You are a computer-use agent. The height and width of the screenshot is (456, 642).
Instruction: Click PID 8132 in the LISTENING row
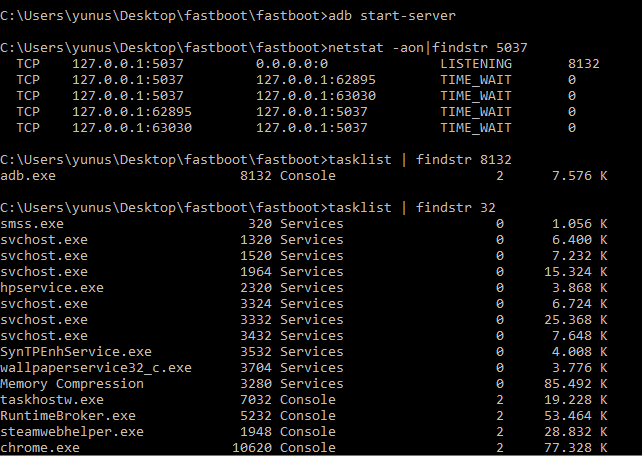583,64
